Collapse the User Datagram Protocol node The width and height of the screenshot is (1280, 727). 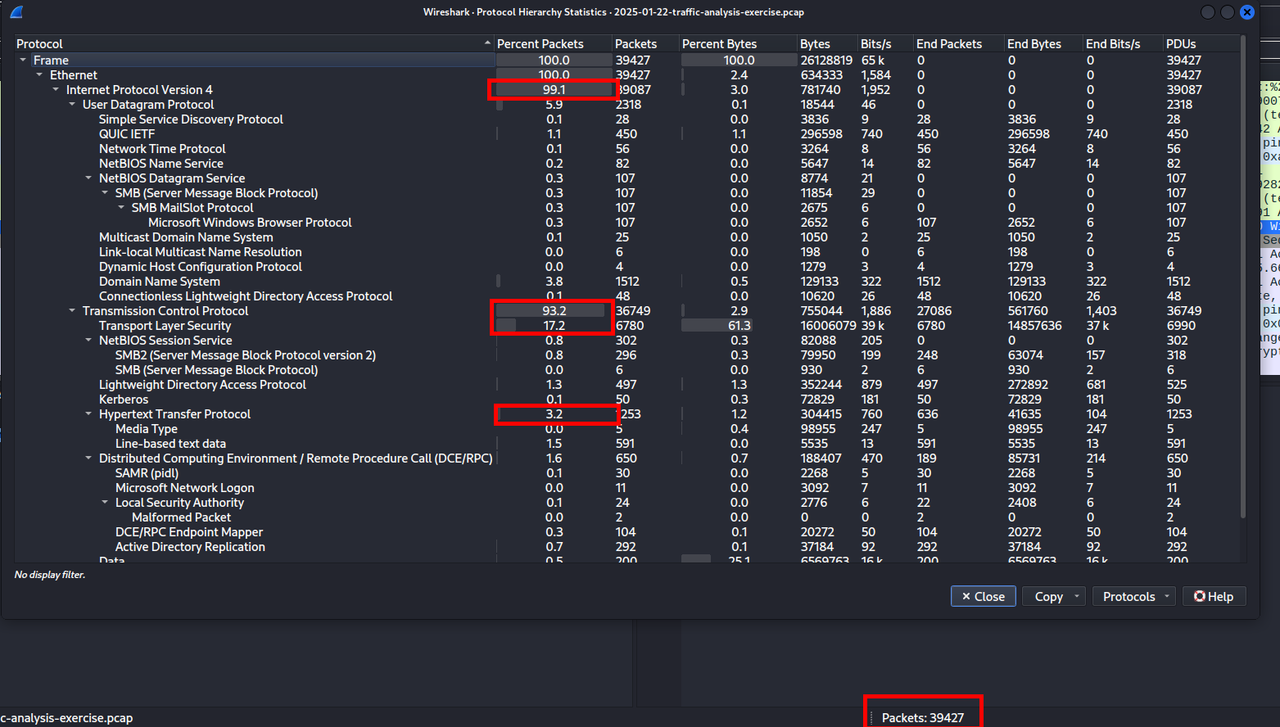pyautogui.click(x=72, y=105)
